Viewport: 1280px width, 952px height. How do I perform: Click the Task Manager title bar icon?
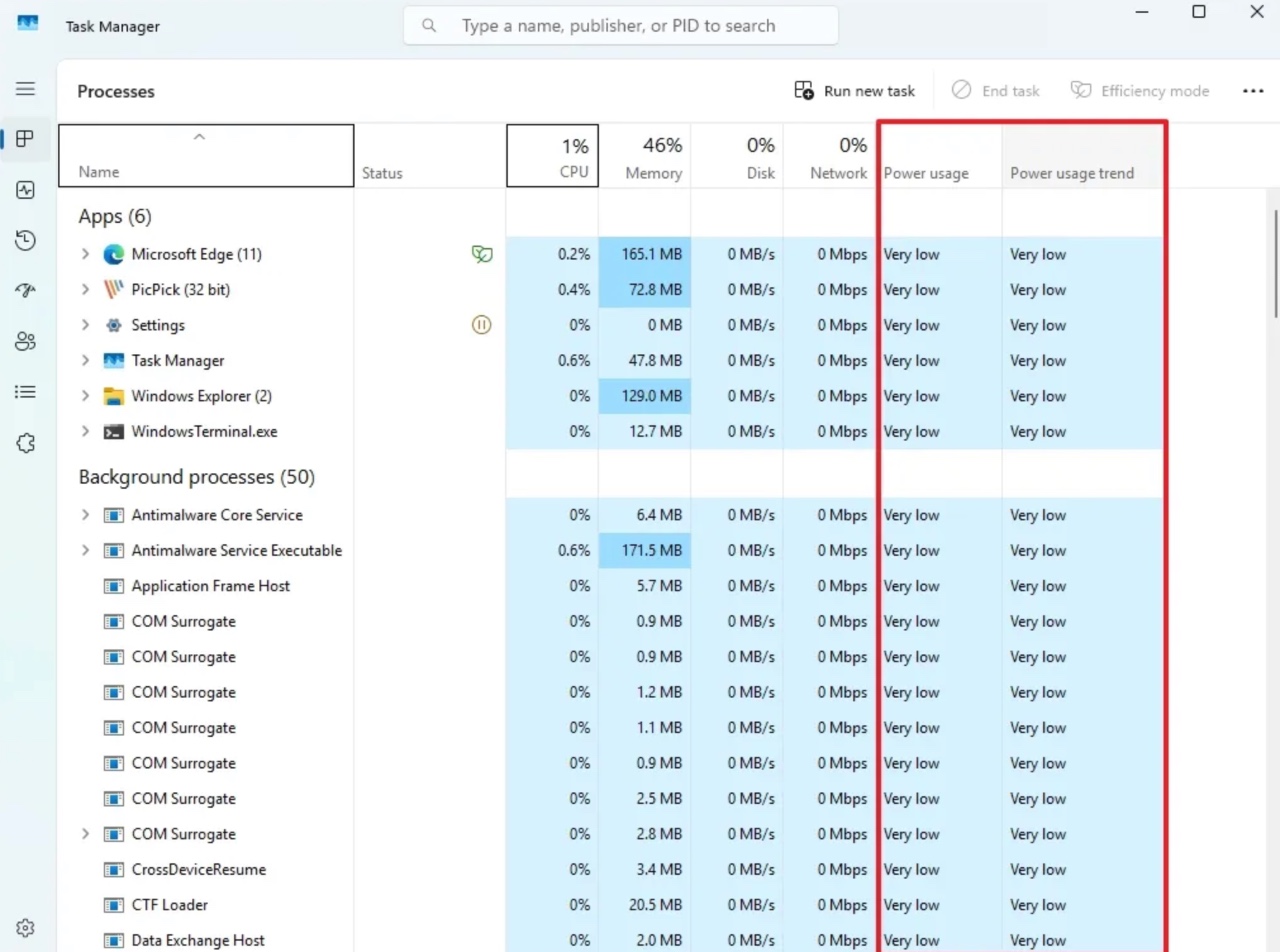pos(28,22)
